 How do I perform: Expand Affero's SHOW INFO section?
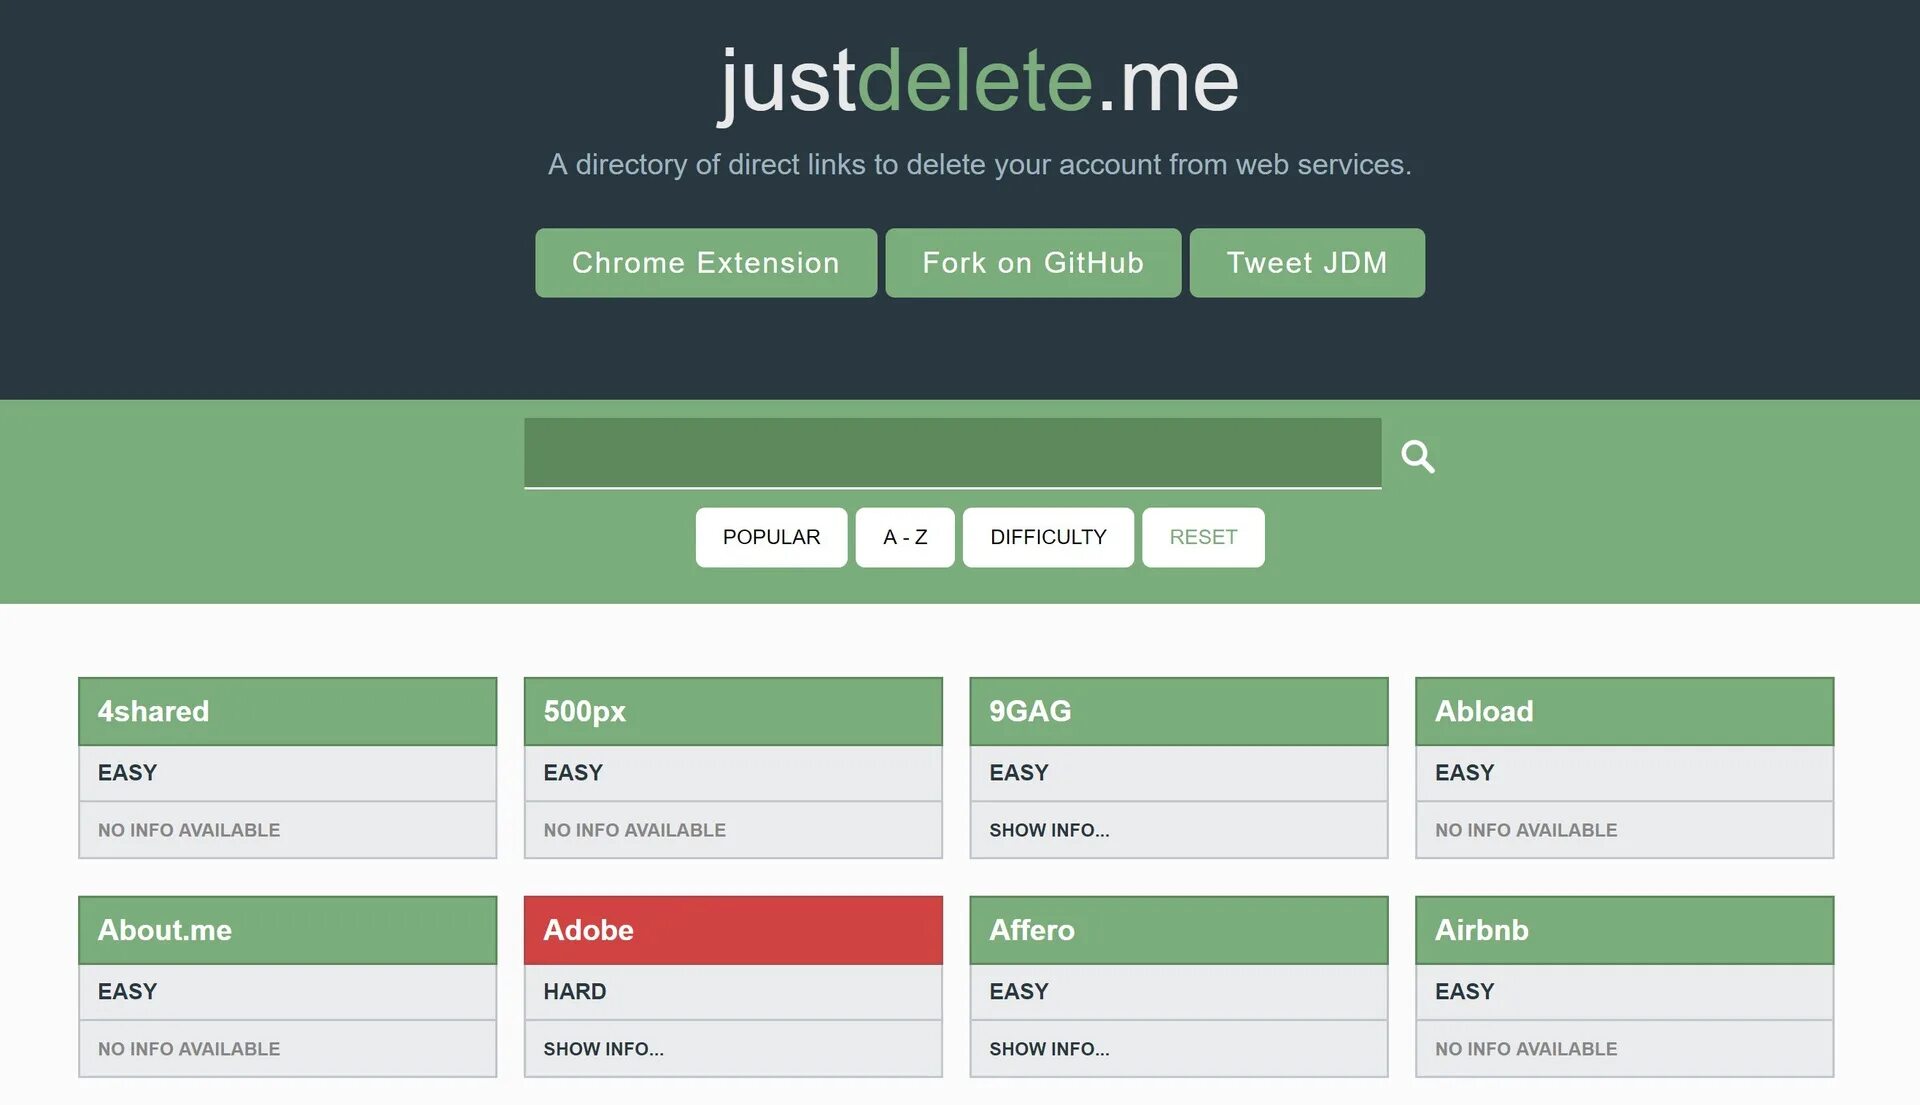(x=1048, y=1047)
